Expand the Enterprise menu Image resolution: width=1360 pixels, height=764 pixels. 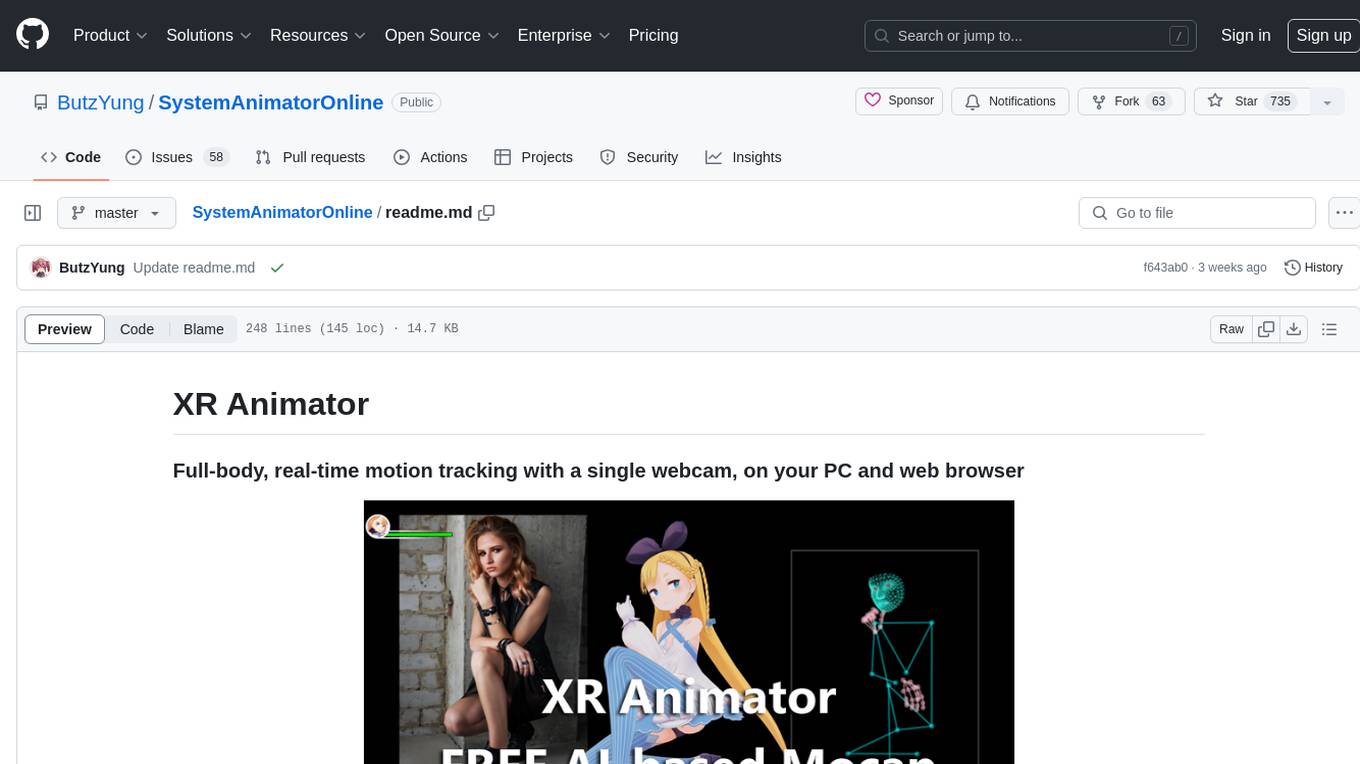click(564, 35)
